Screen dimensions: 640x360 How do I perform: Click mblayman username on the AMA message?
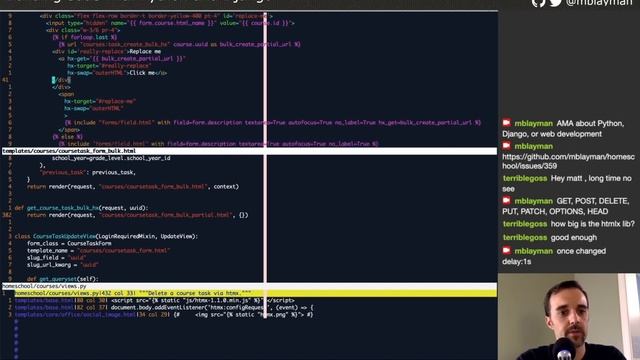(533, 123)
